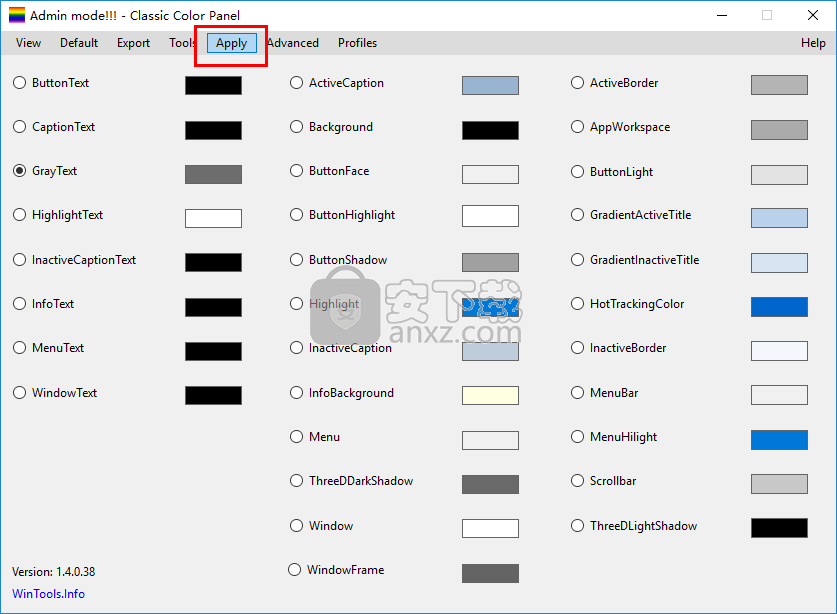The height and width of the screenshot is (614, 837).
Task: Select the ActiveBorder radio button
Action: point(578,83)
